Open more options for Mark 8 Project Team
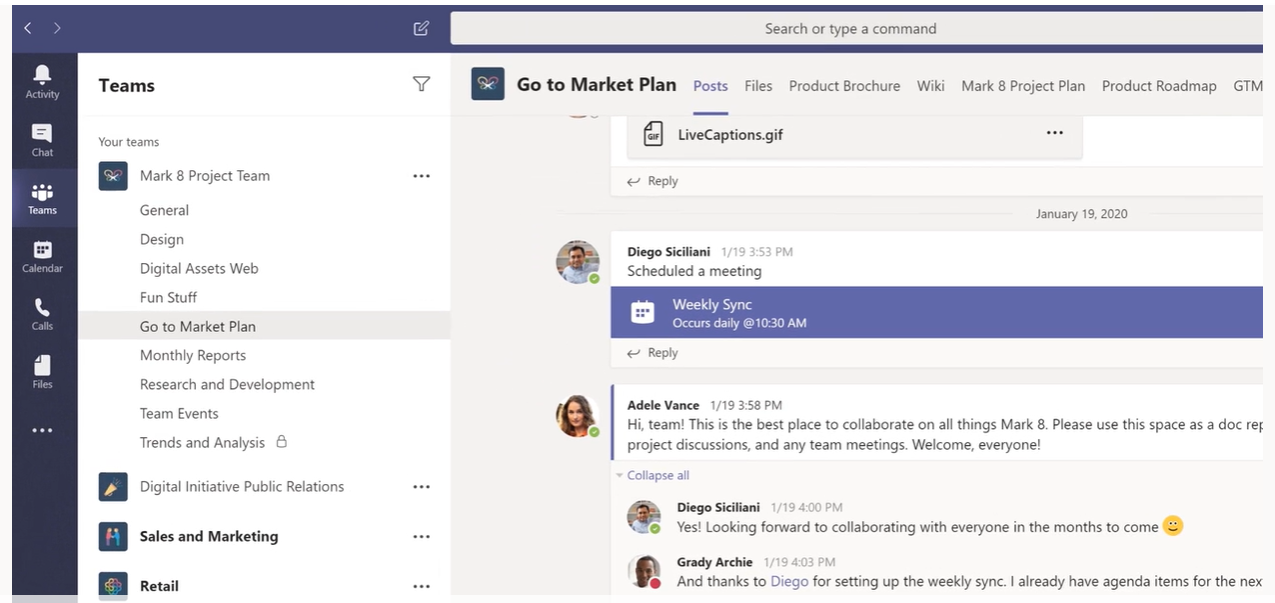The height and width of the screenshot is (603, 1275). 421,176
